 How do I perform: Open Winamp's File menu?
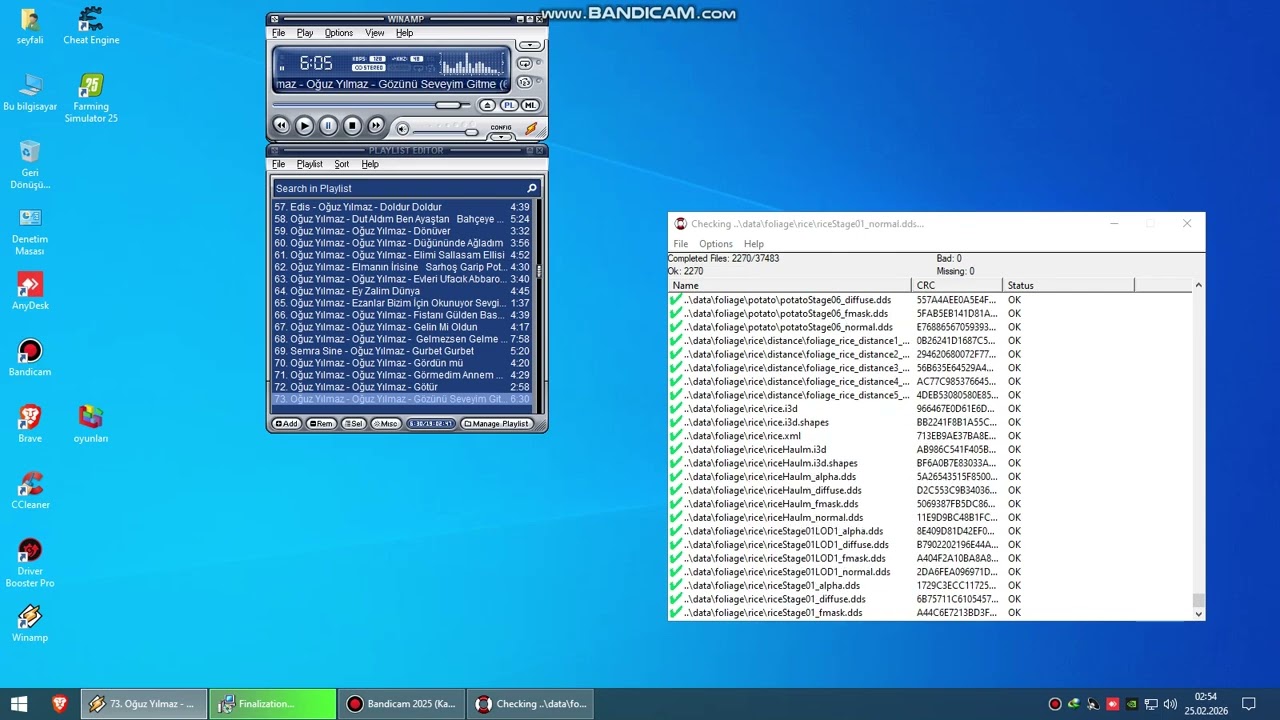point(279,33)
